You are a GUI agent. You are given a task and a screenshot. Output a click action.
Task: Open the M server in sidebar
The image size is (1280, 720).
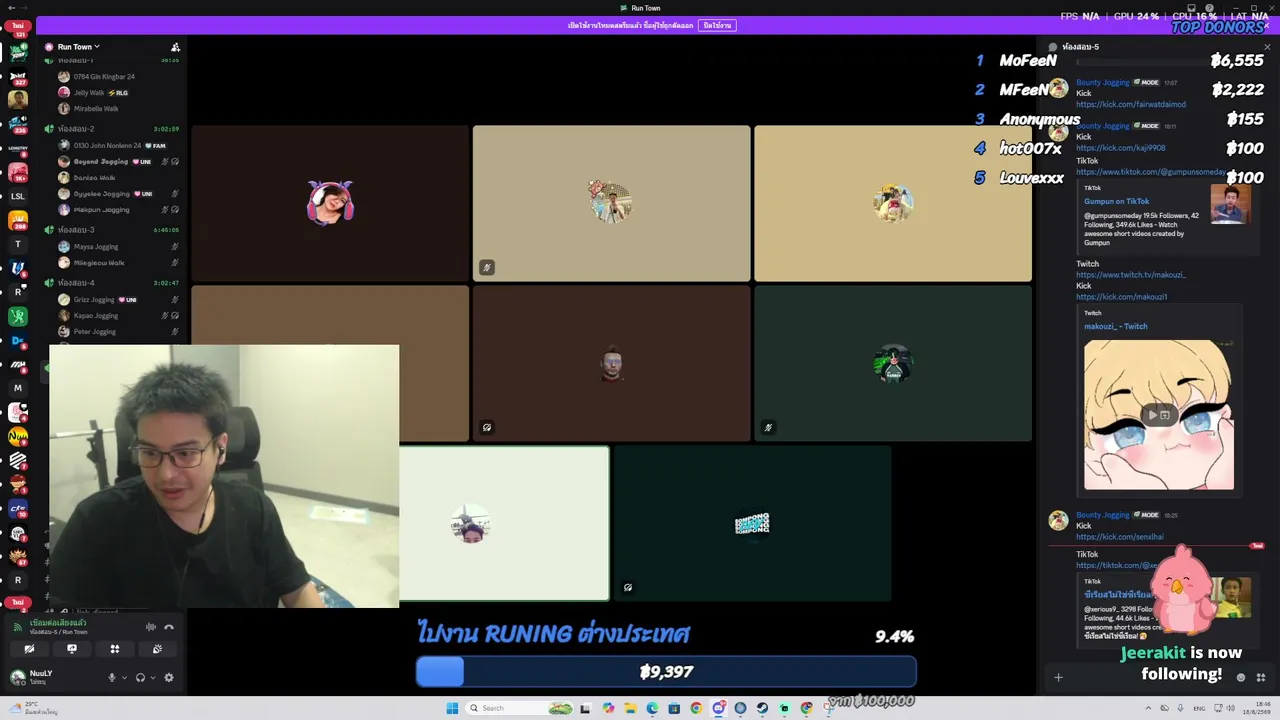click(x=18, y=388)
